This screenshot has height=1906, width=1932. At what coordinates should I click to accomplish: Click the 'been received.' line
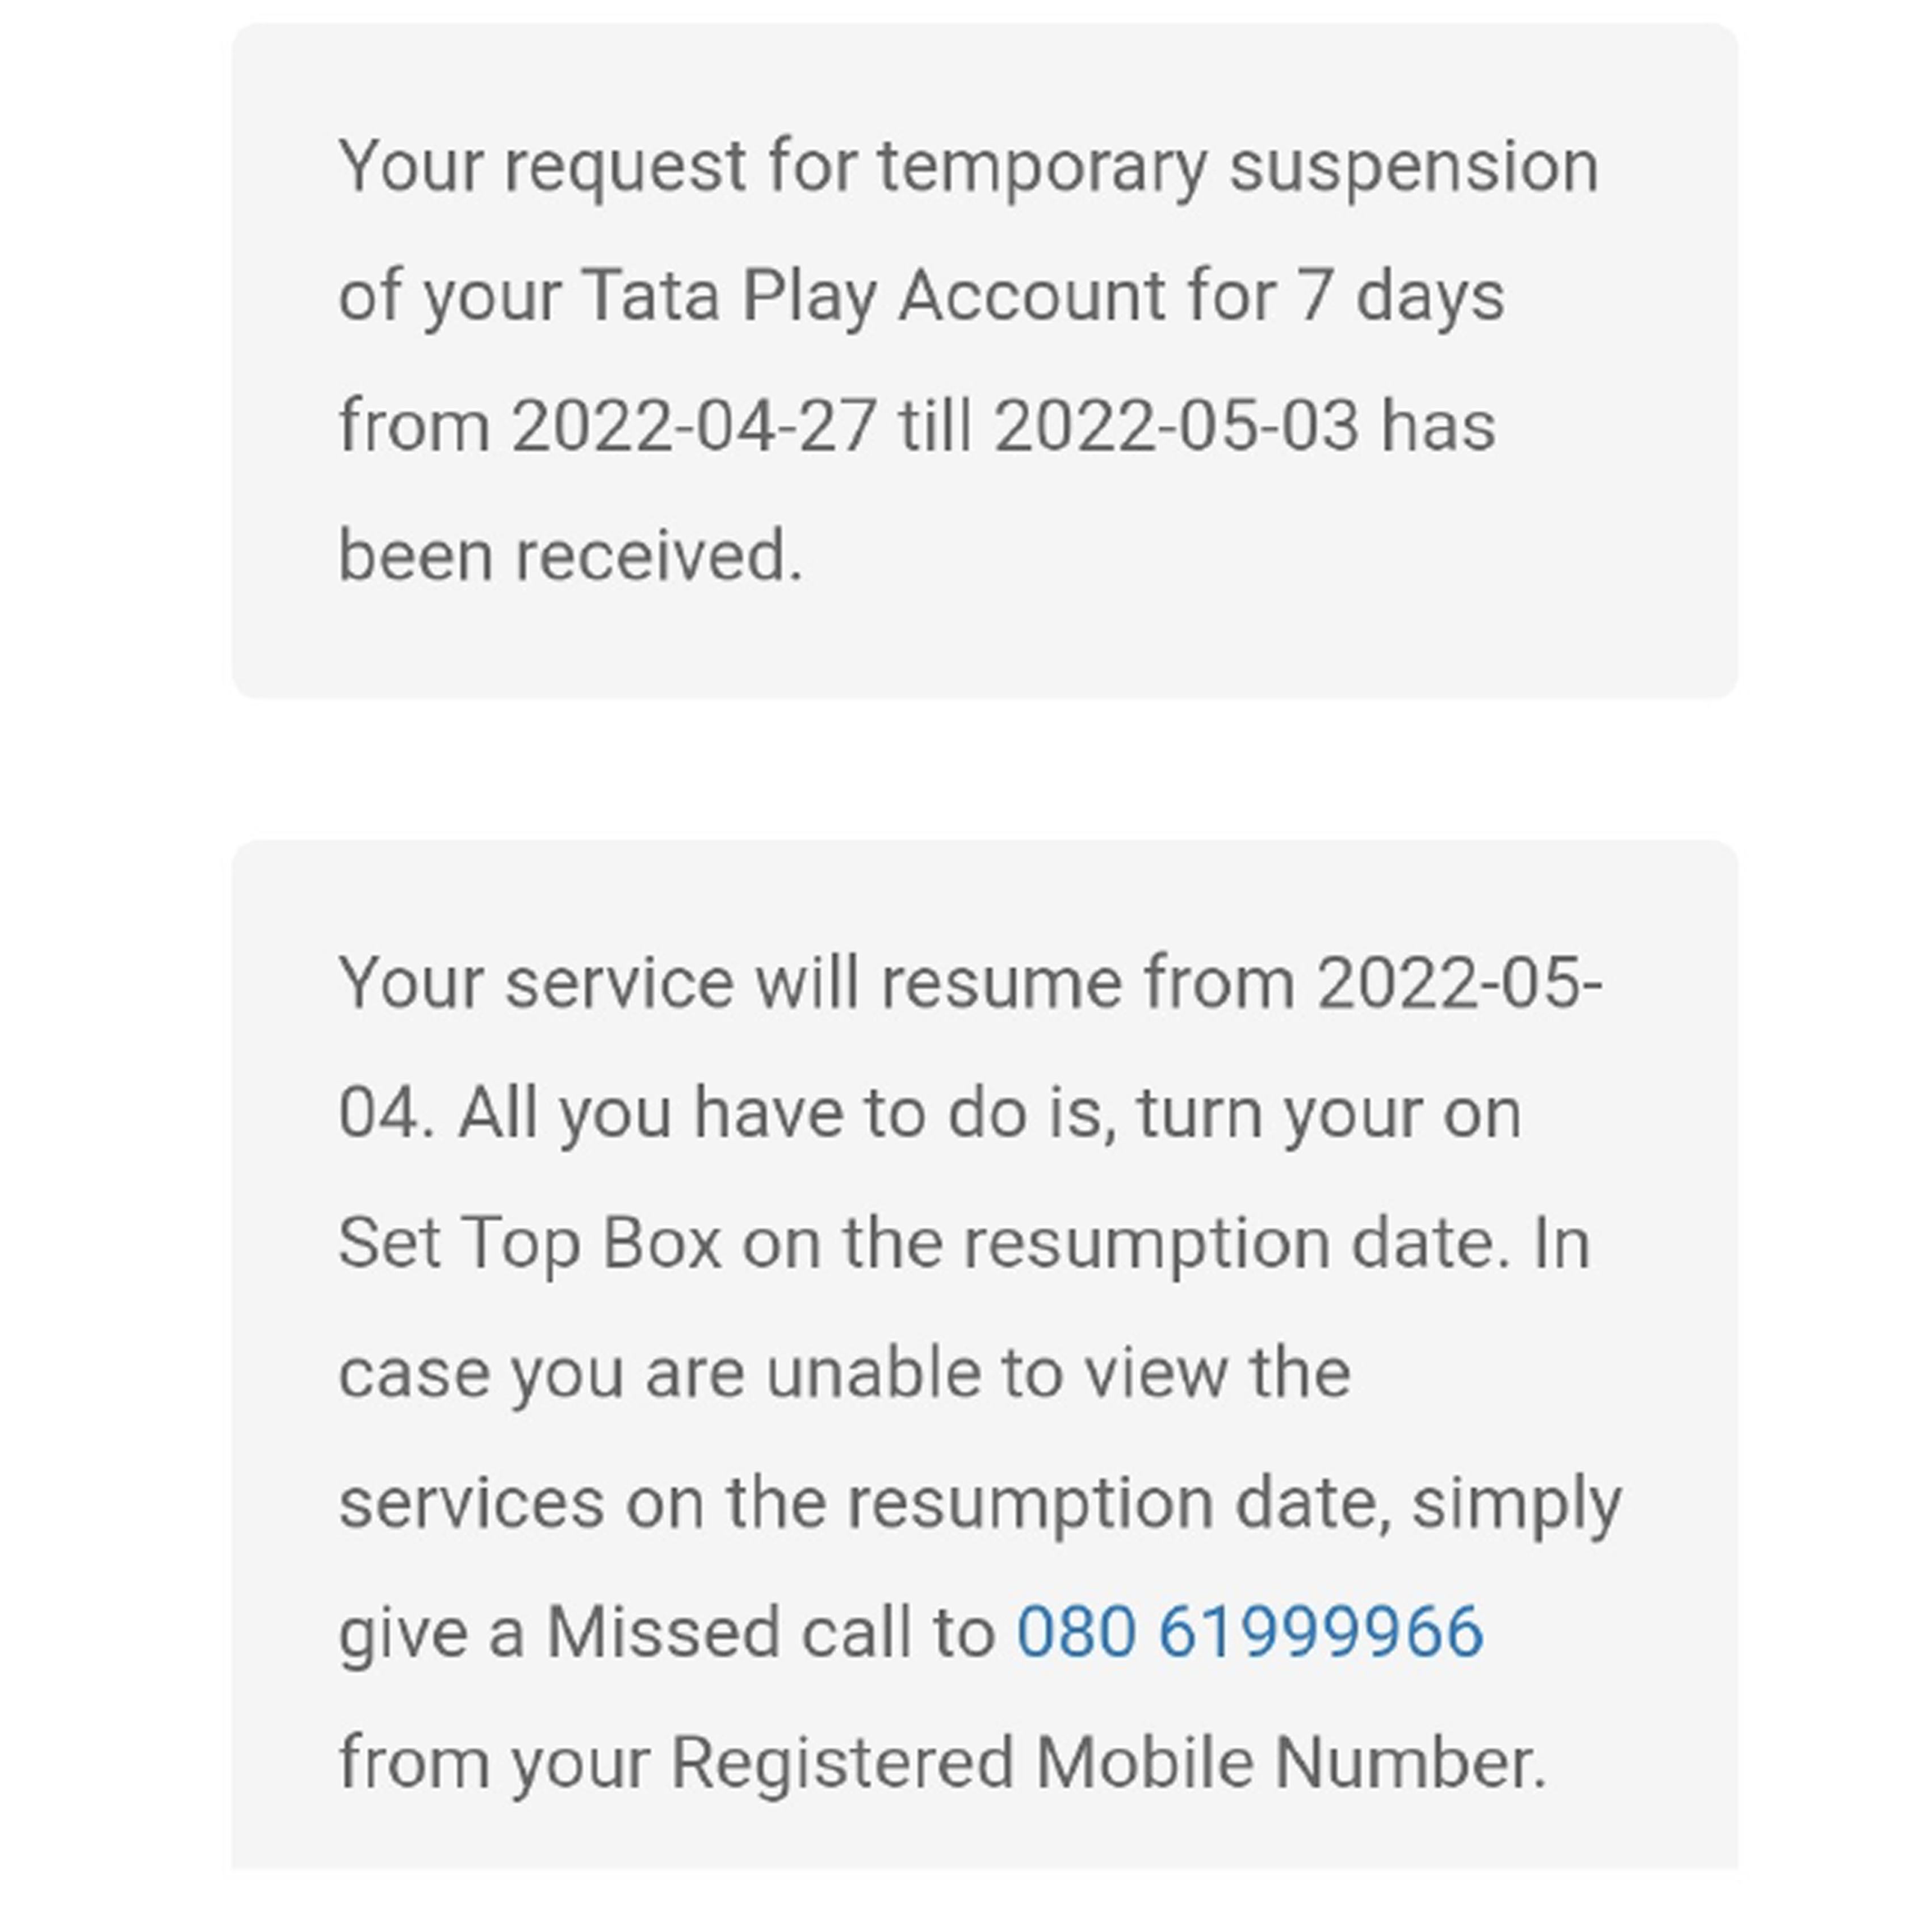click(571, 555)
